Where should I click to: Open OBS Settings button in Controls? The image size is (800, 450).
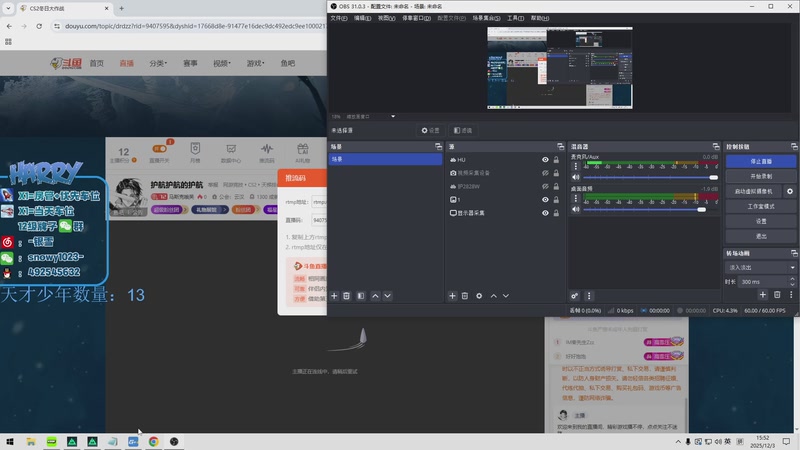(x=761, y=221)
